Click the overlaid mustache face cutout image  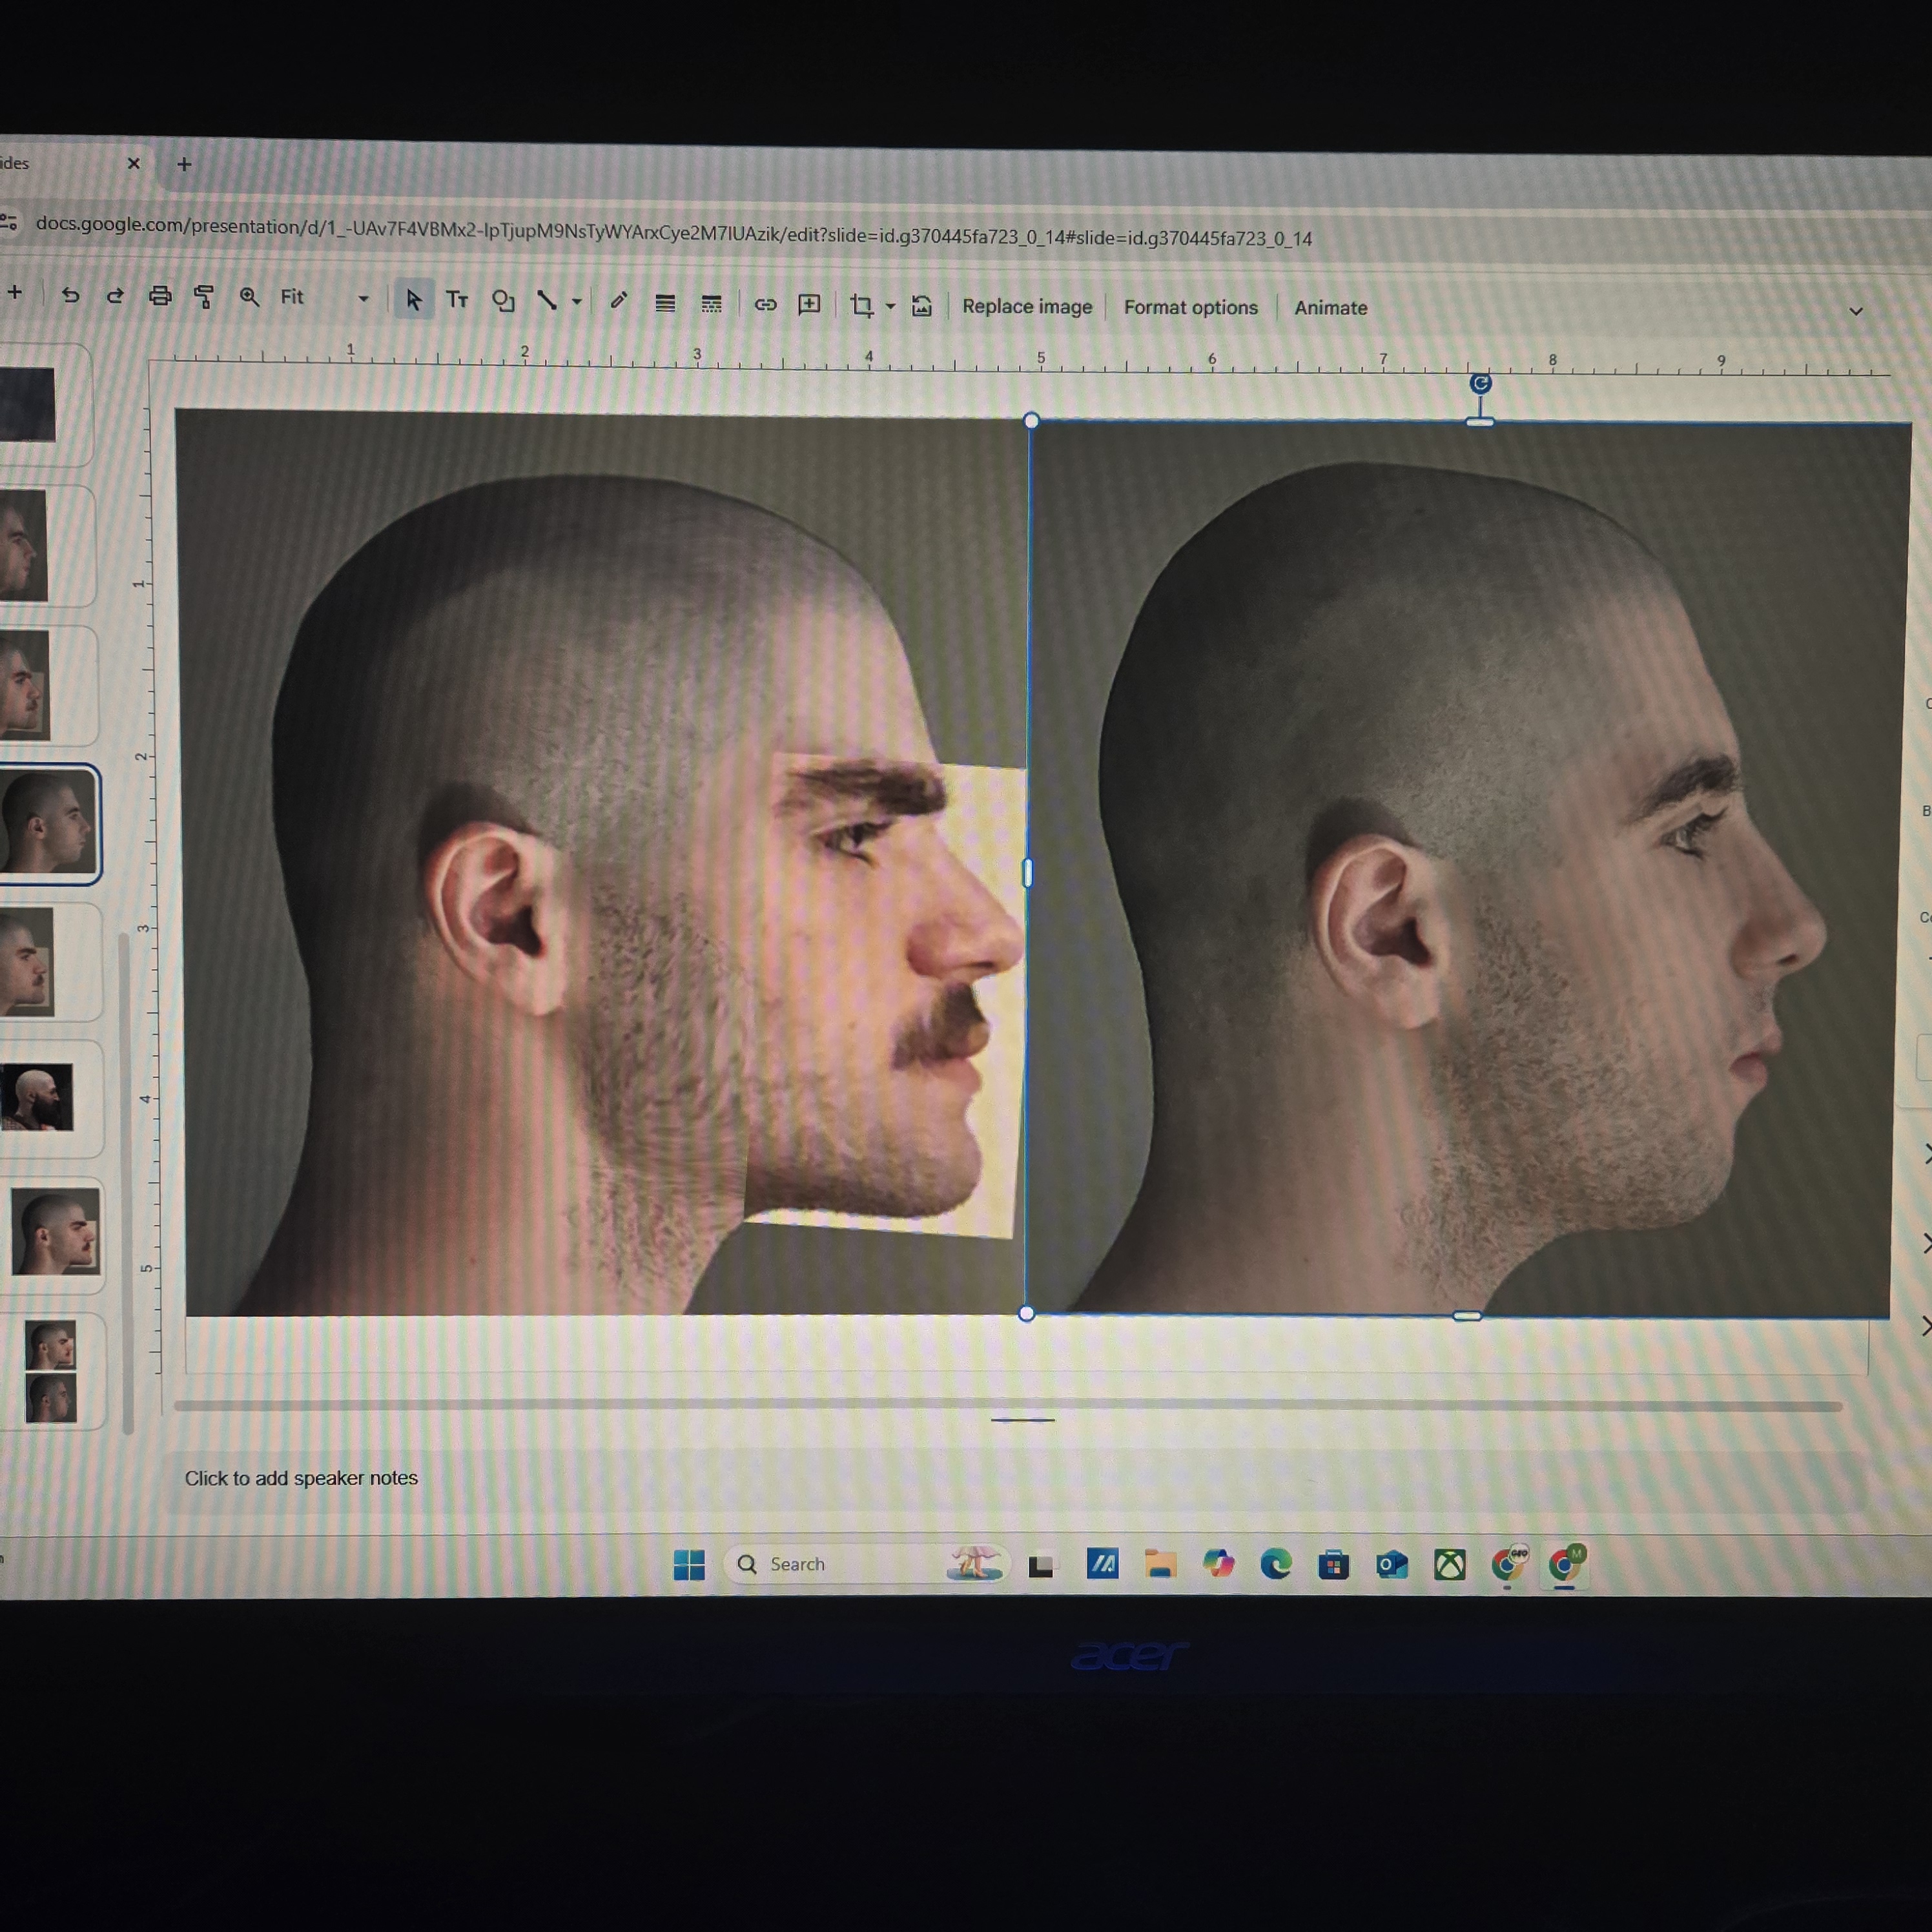coord(885,1000)
